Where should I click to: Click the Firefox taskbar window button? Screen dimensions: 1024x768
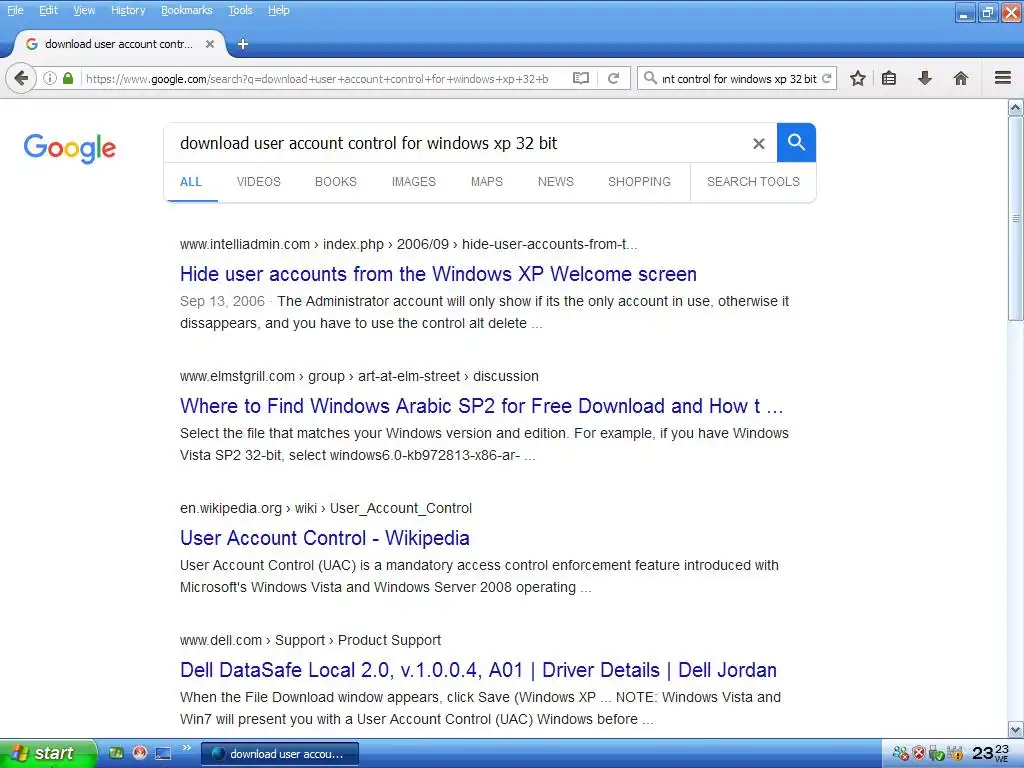coord(280,754)
